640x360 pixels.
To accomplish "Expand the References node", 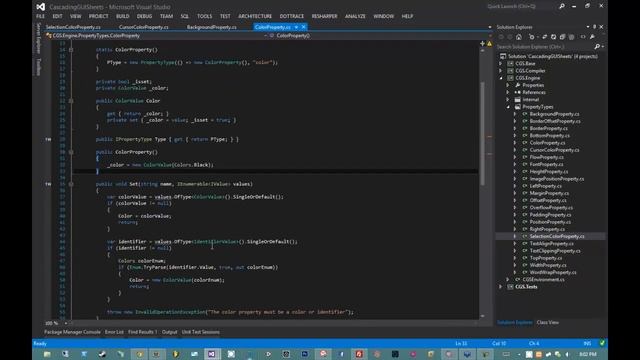I will coord(508,92).
